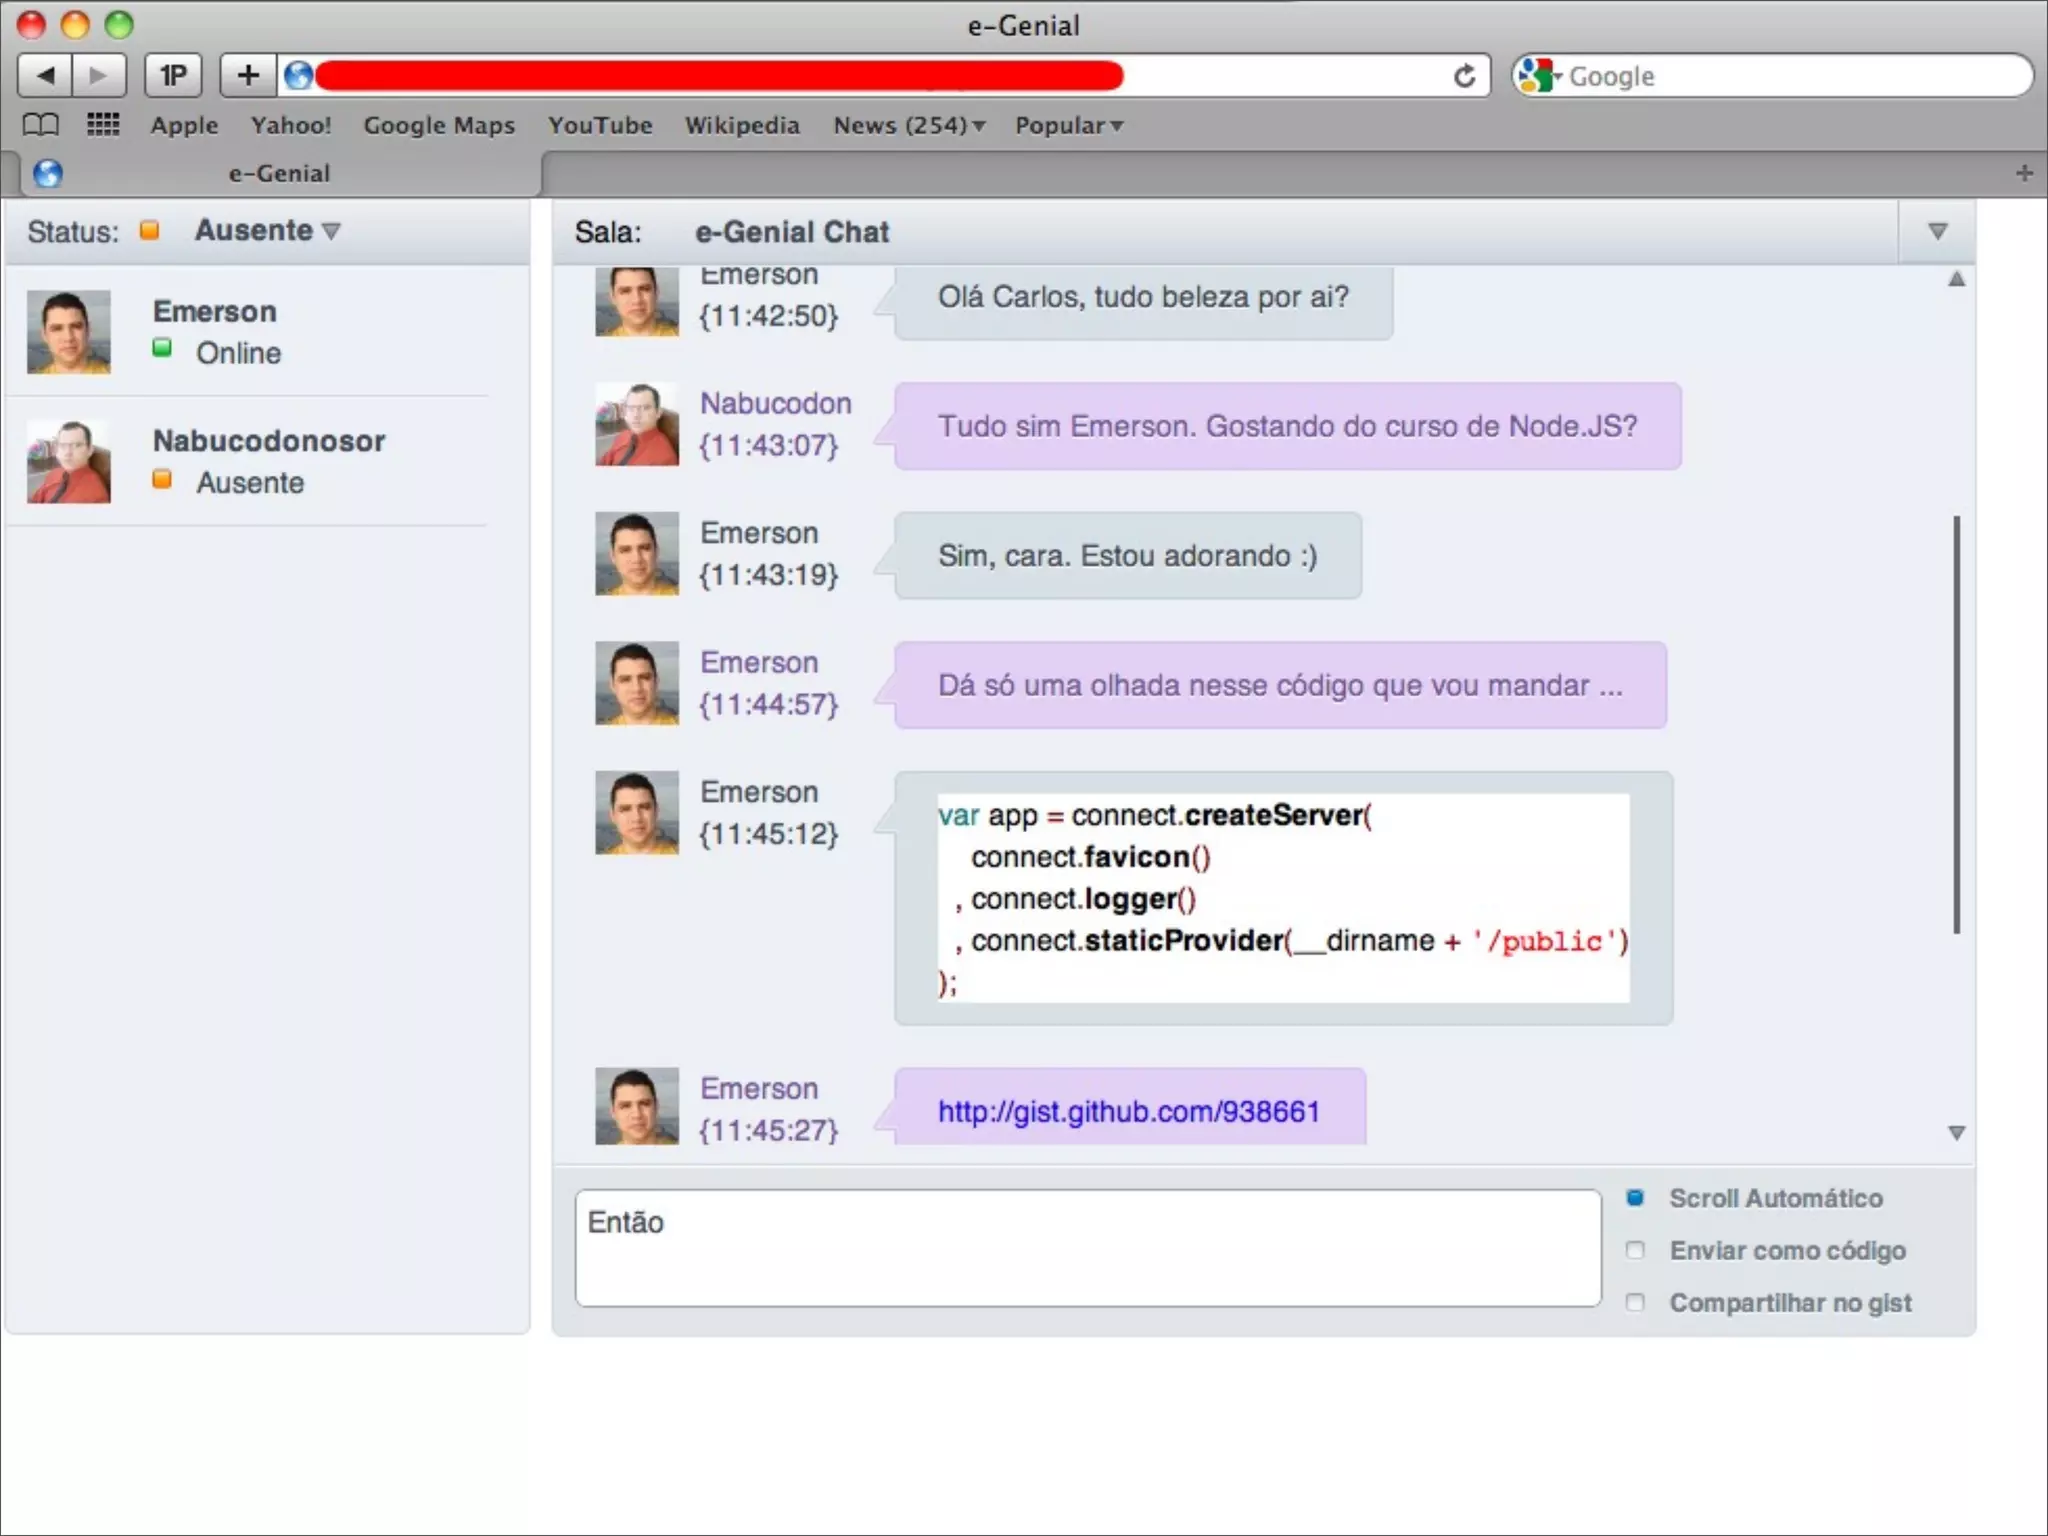Reload the page with the refresh icon
This screenshot has height=1536, width=2048.
pyautogui.click(x=1464, y=76)
